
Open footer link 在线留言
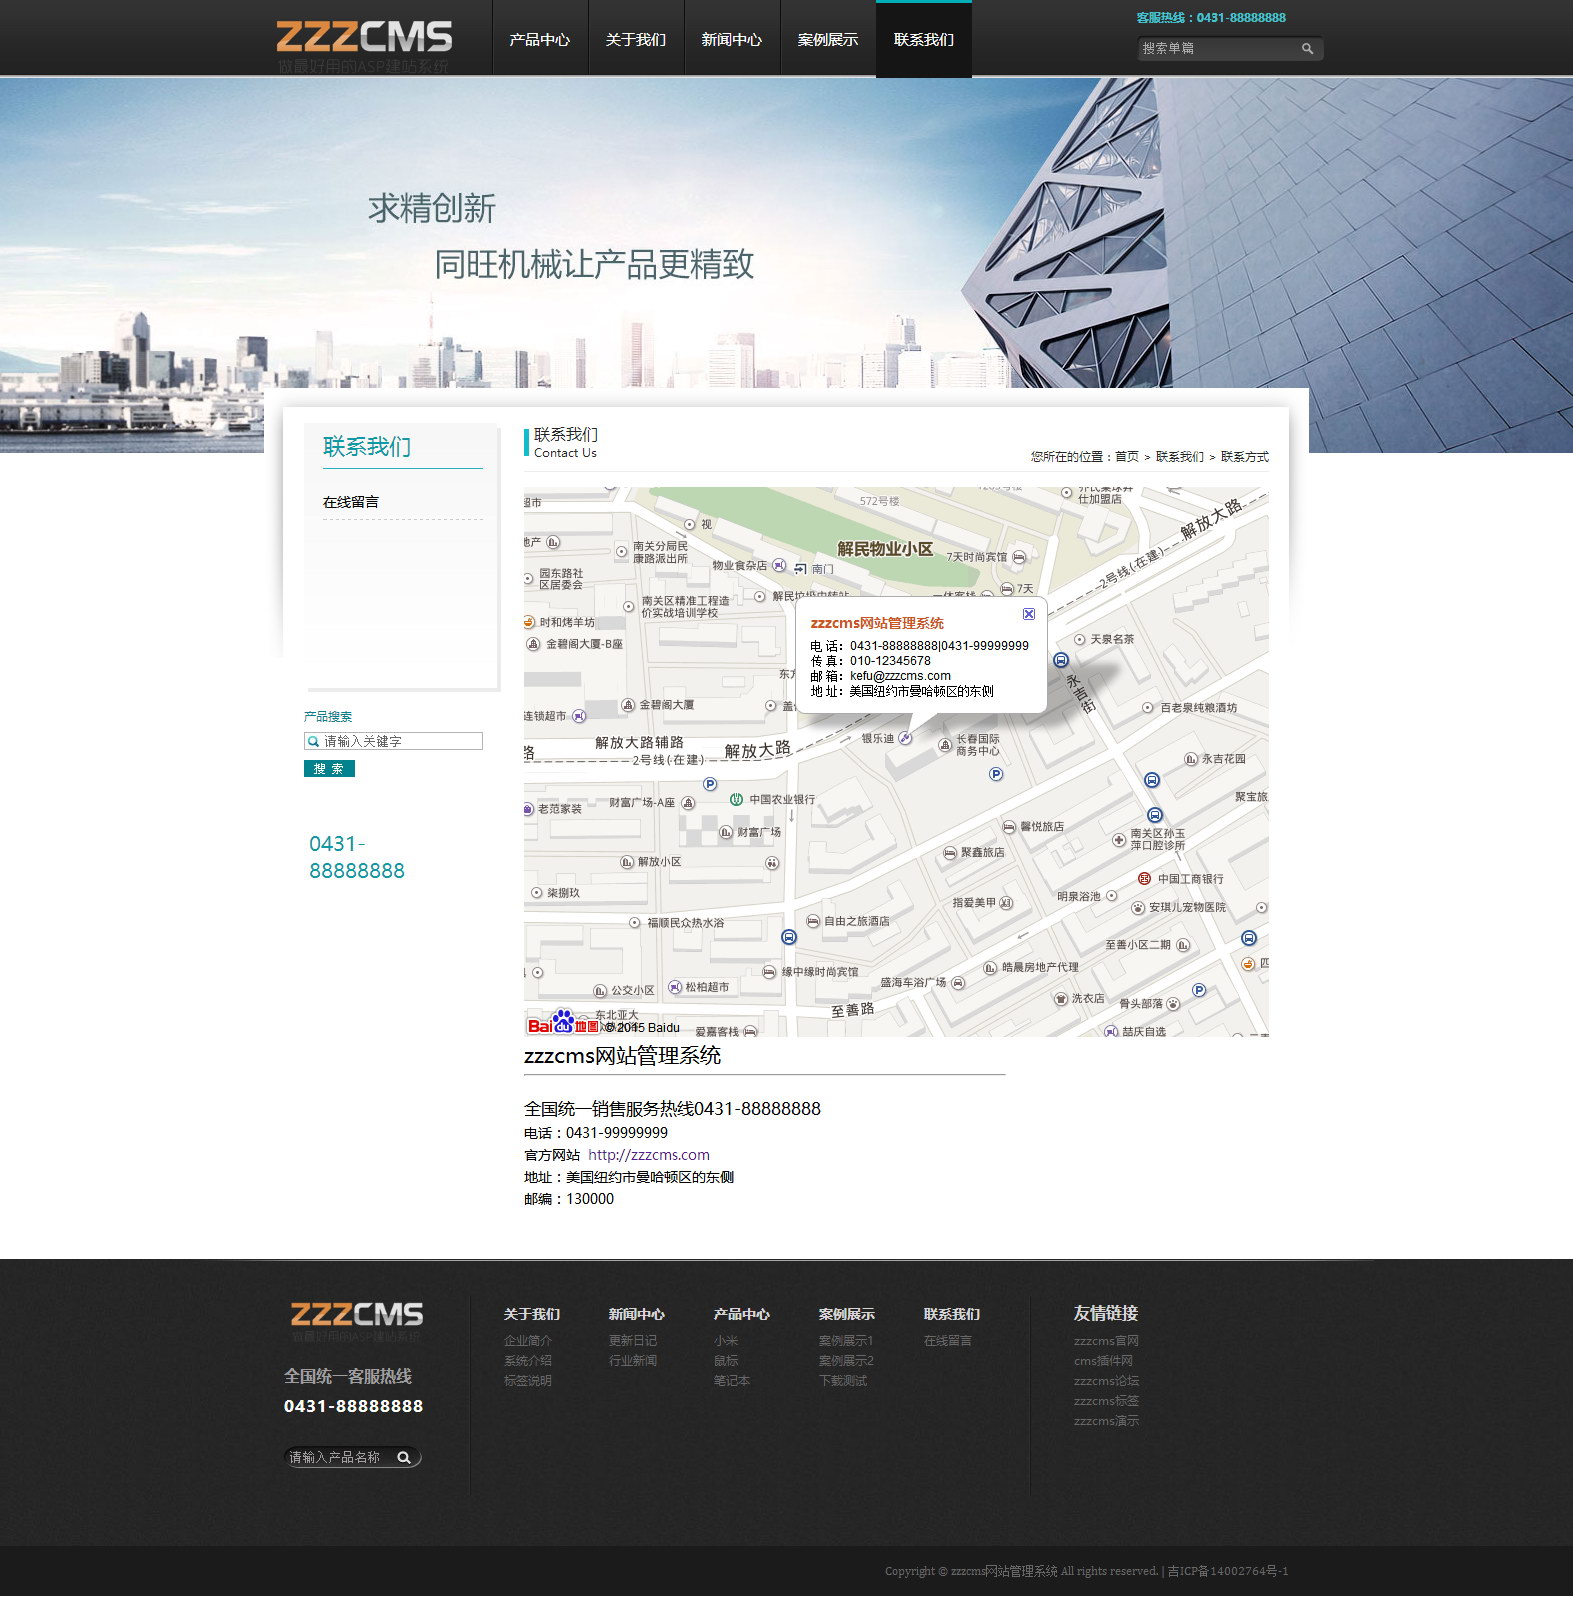(x=948, y=1341)
